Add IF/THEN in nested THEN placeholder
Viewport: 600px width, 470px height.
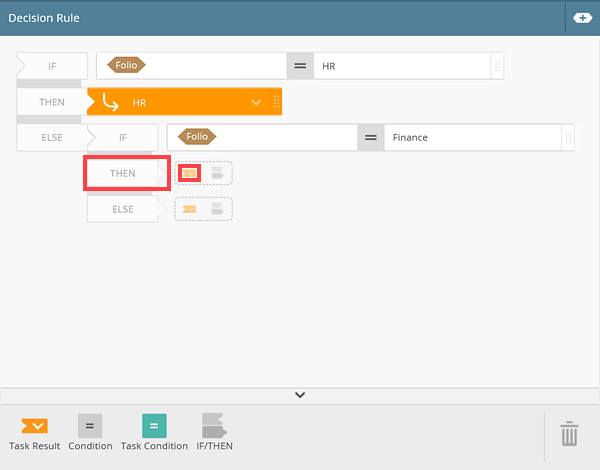click(x=217, y=173)
